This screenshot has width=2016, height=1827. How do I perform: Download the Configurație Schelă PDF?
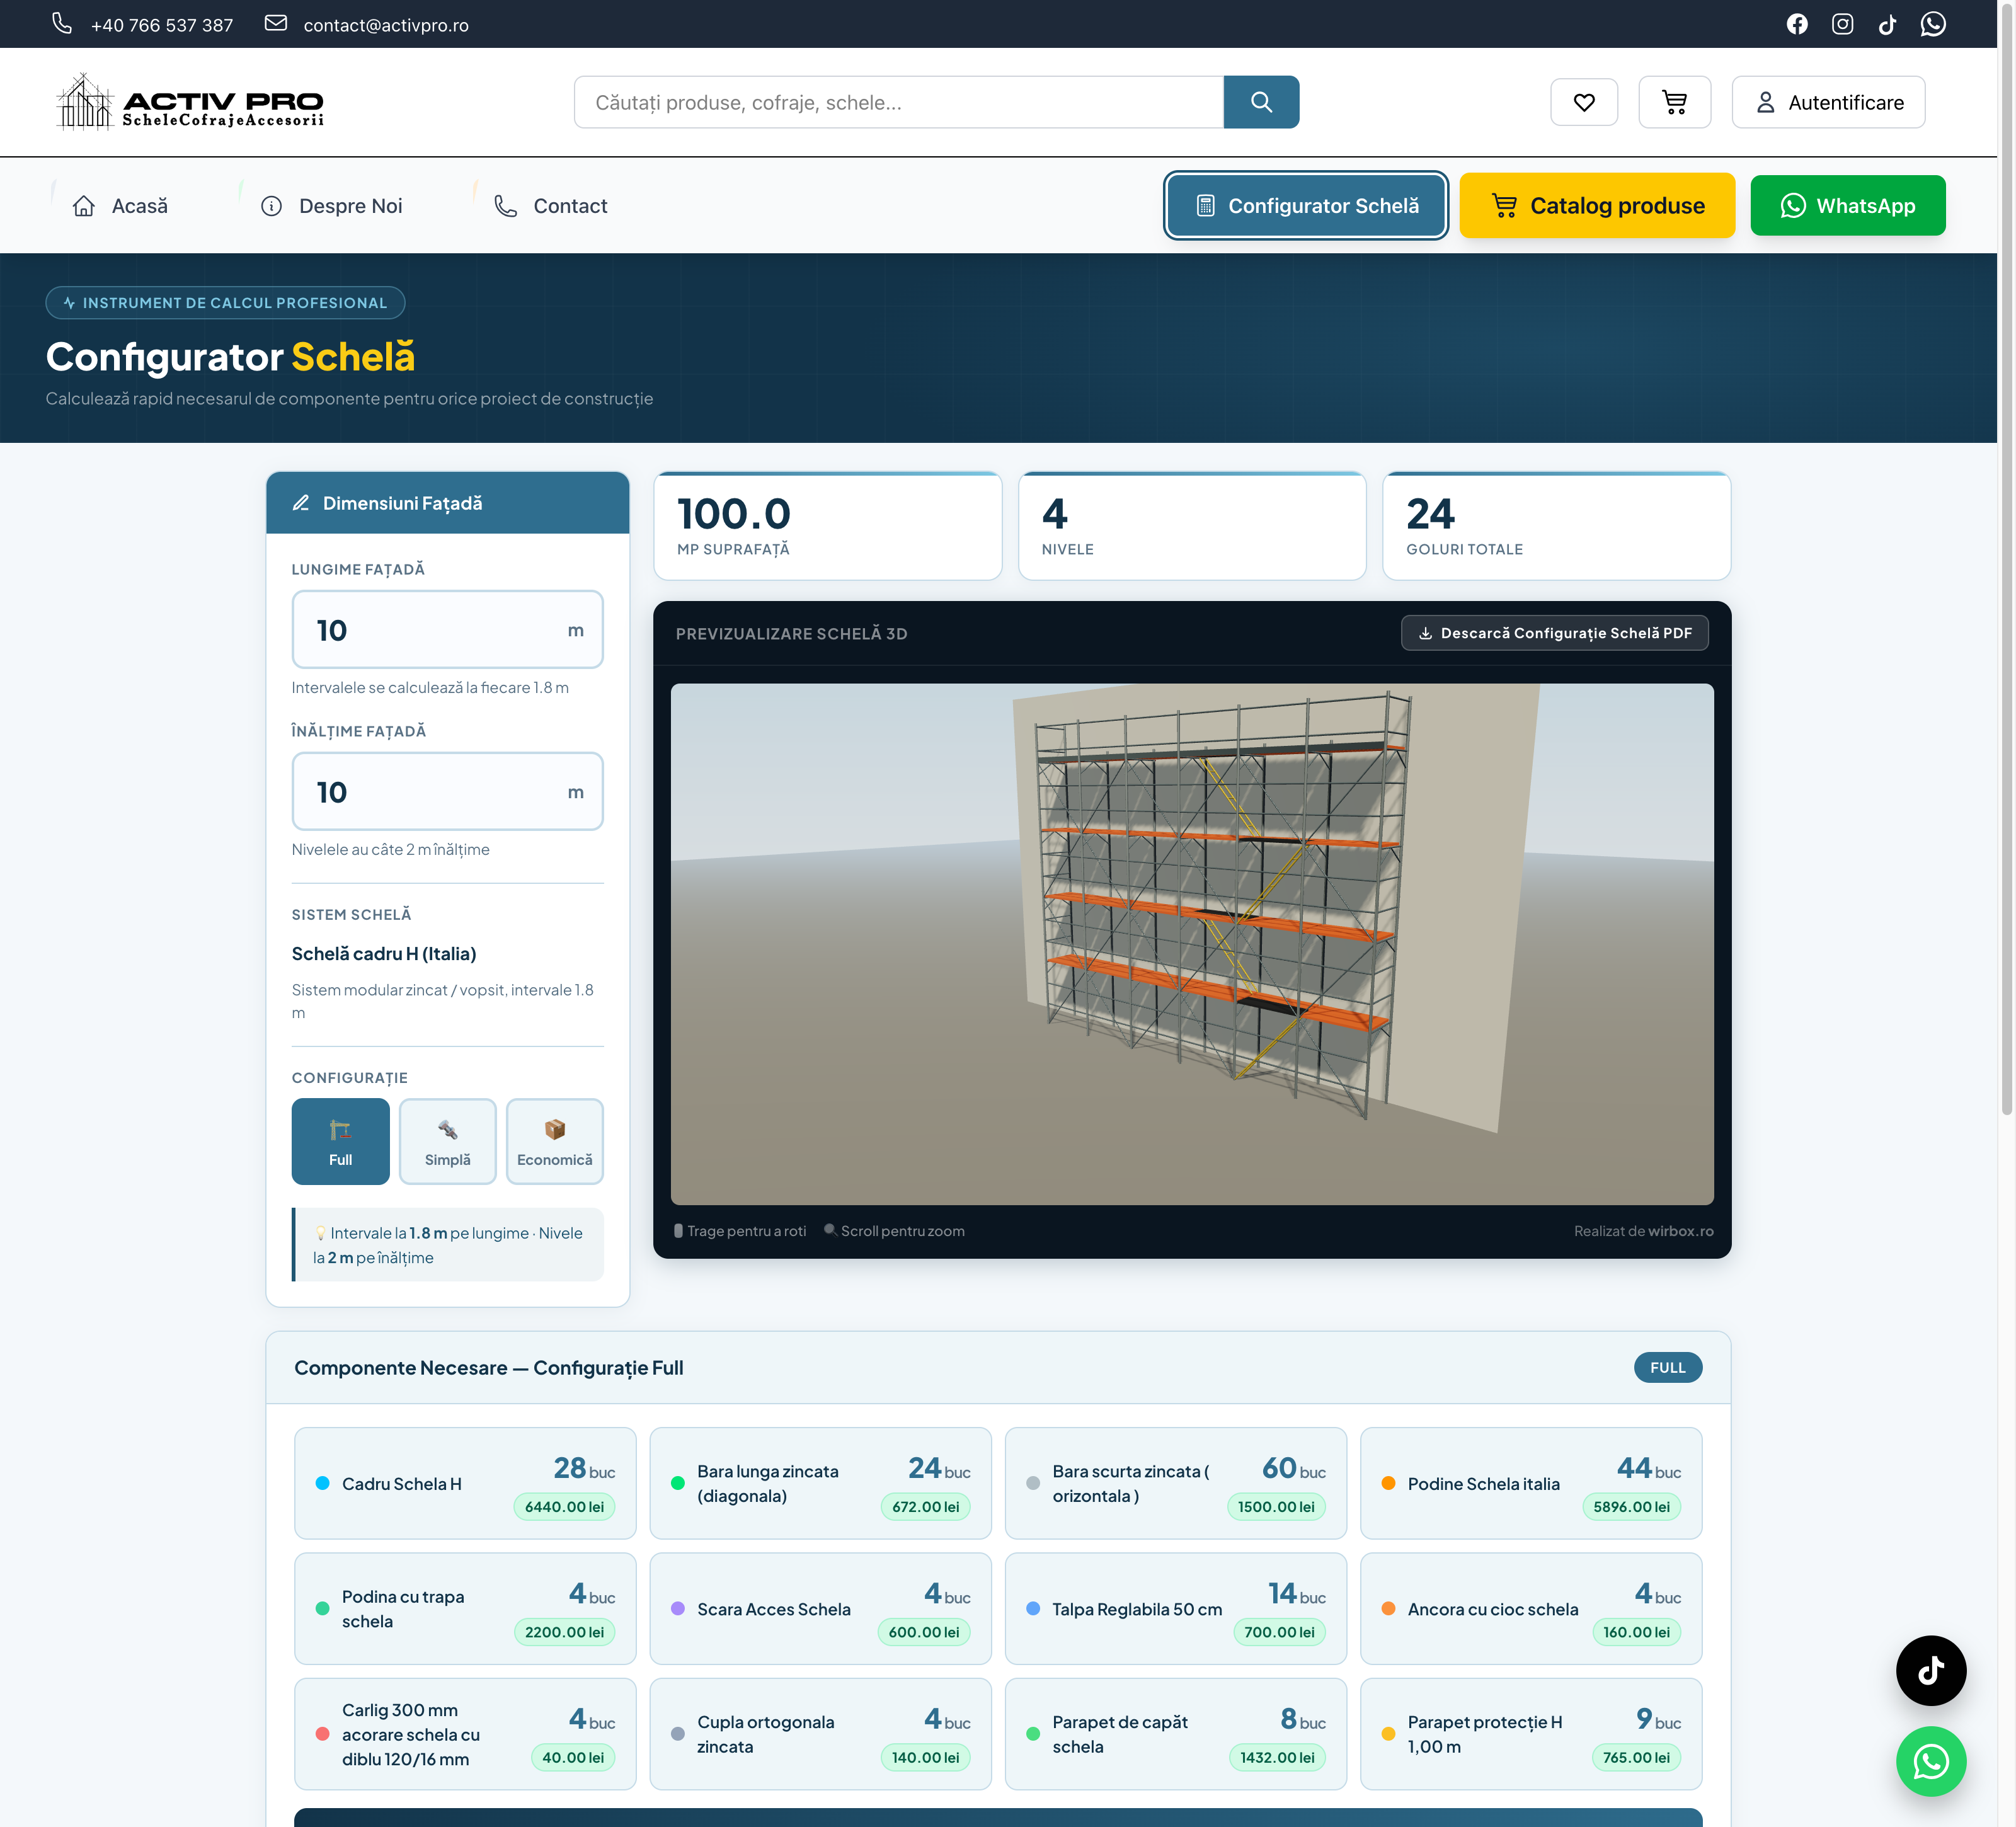pyautogui.click(x=1554, y=633)
